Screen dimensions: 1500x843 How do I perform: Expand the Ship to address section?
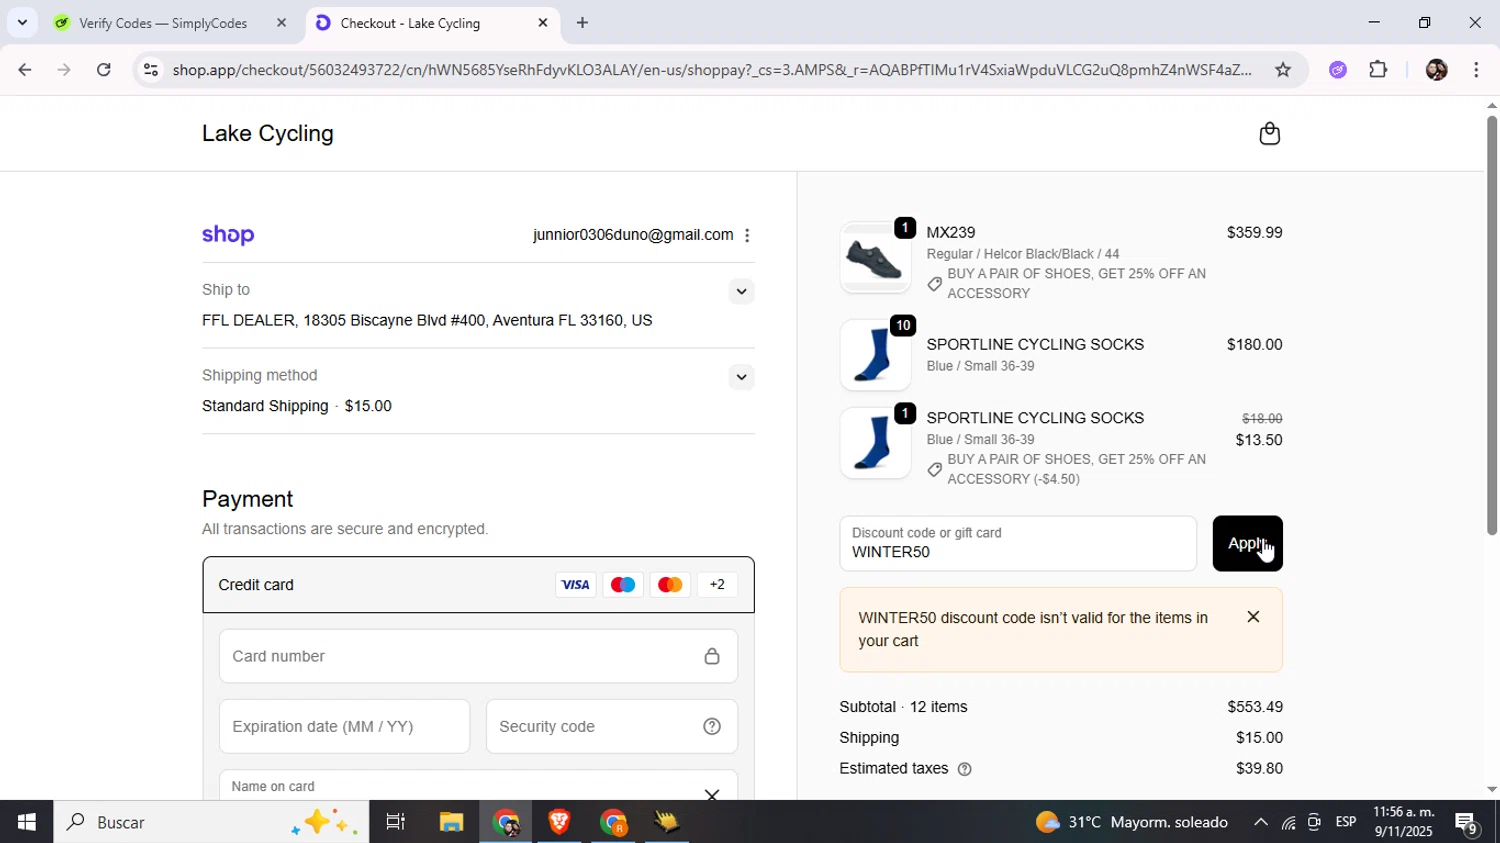click(x=741, y=292)
